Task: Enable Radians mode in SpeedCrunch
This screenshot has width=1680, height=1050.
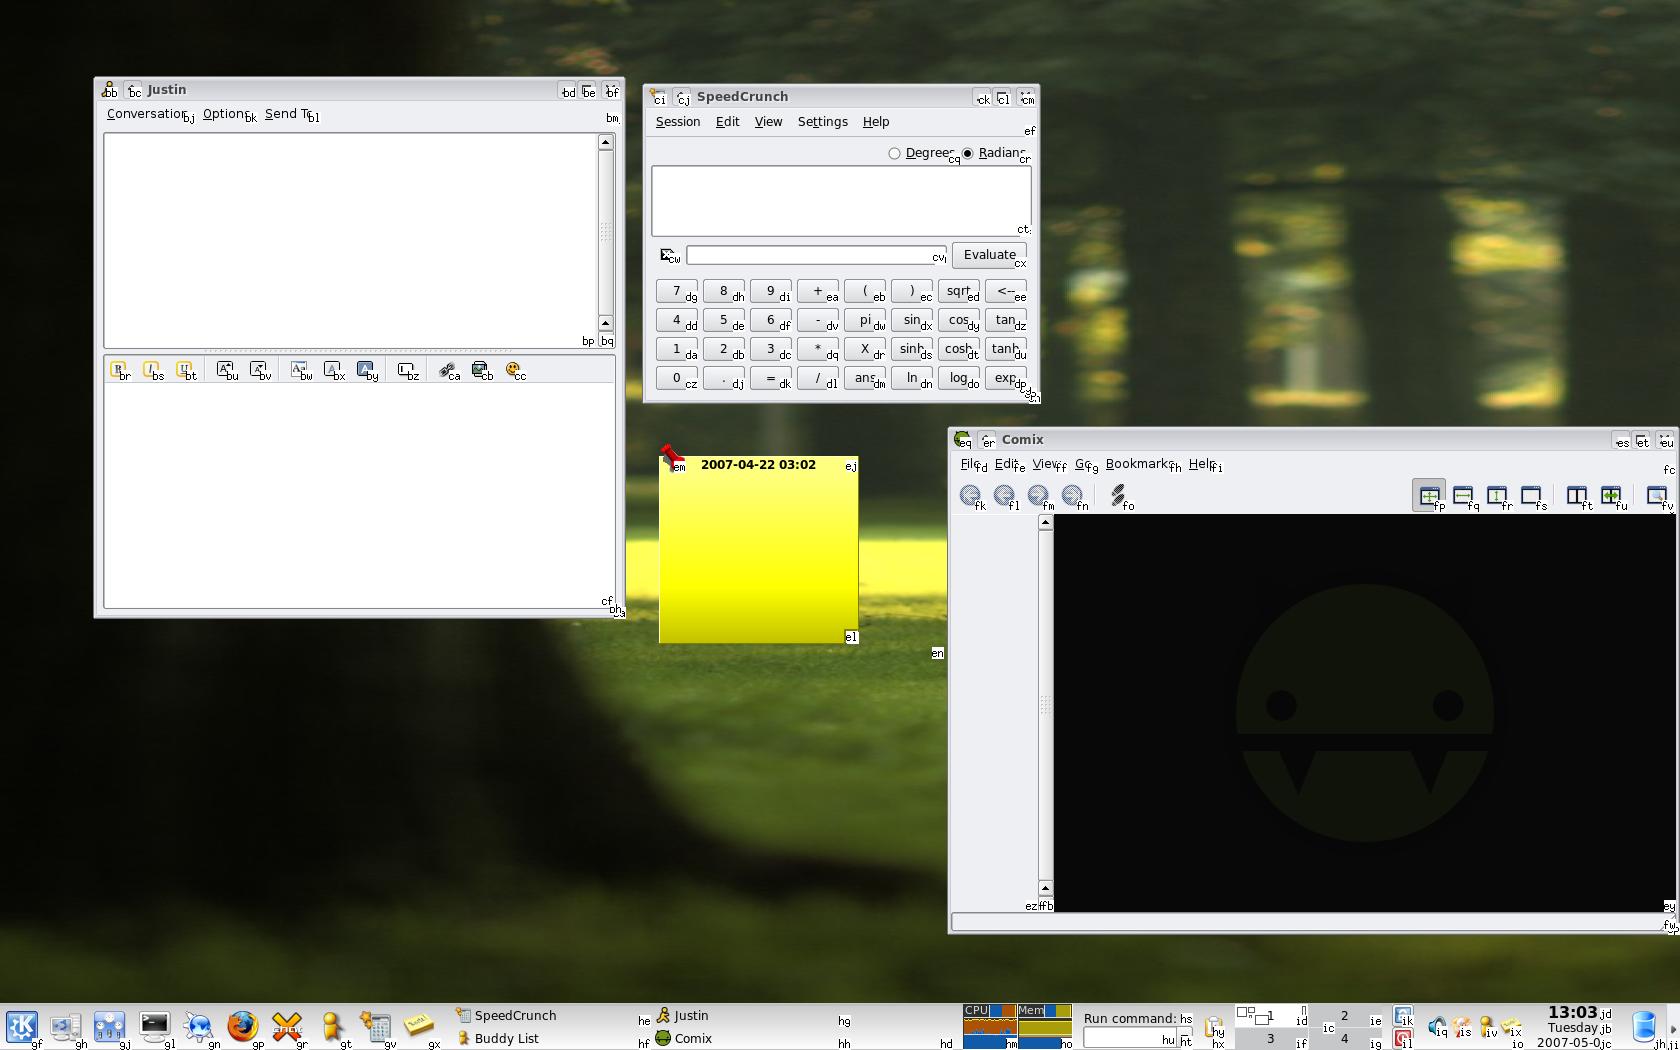Action: pos(968,153)
